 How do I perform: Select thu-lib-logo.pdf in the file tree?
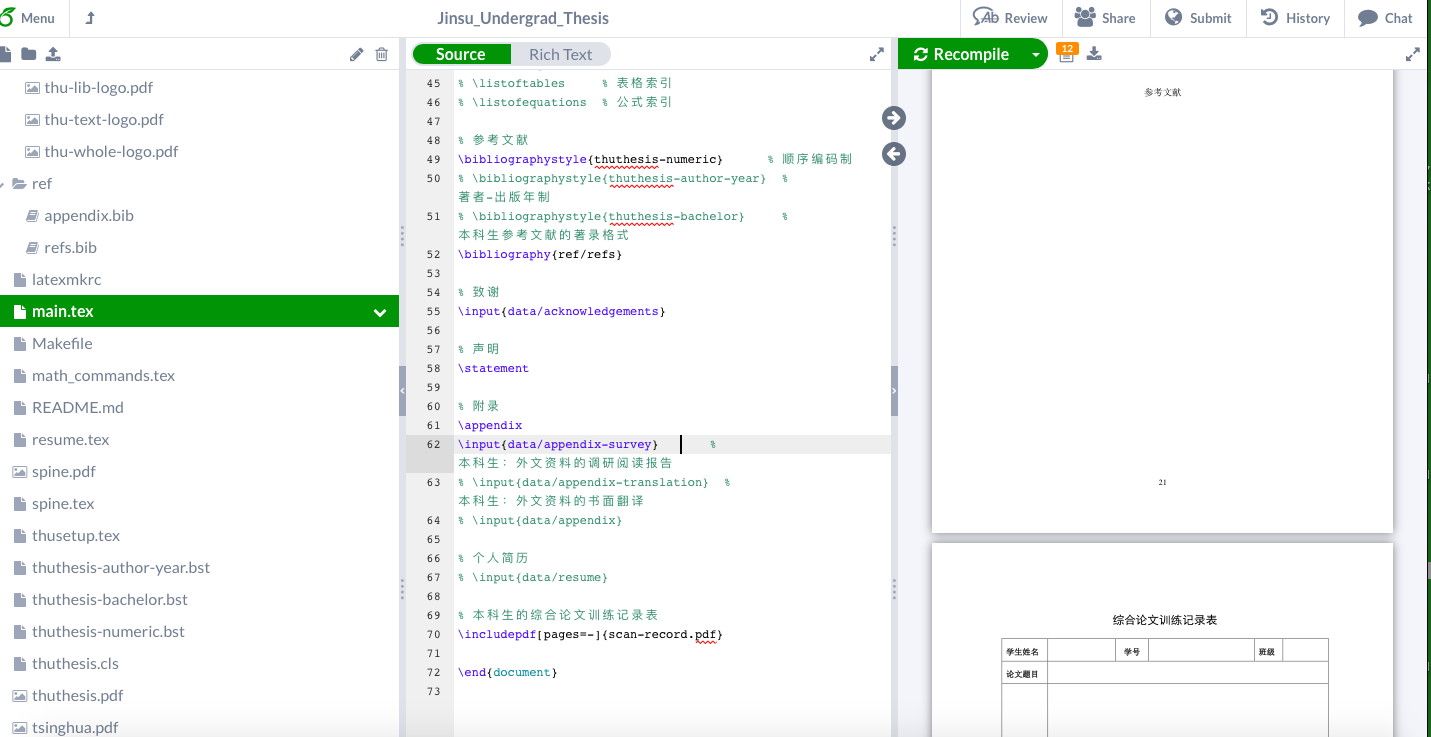tap(98, 88)
